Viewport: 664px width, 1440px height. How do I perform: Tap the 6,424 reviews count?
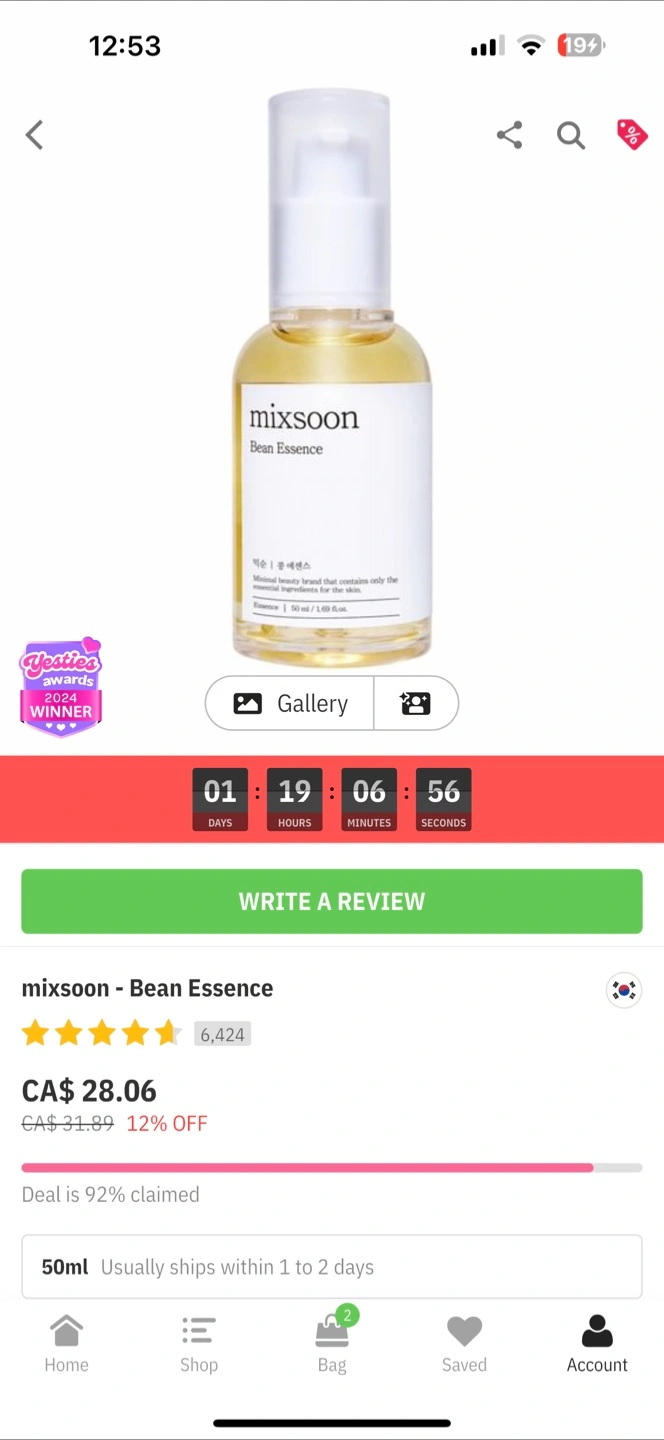222,1034
